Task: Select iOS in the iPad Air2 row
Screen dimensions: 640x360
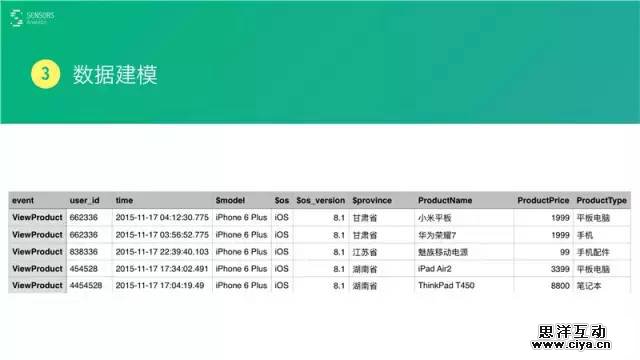Action: pyautogui.click(x=282, y=269)
